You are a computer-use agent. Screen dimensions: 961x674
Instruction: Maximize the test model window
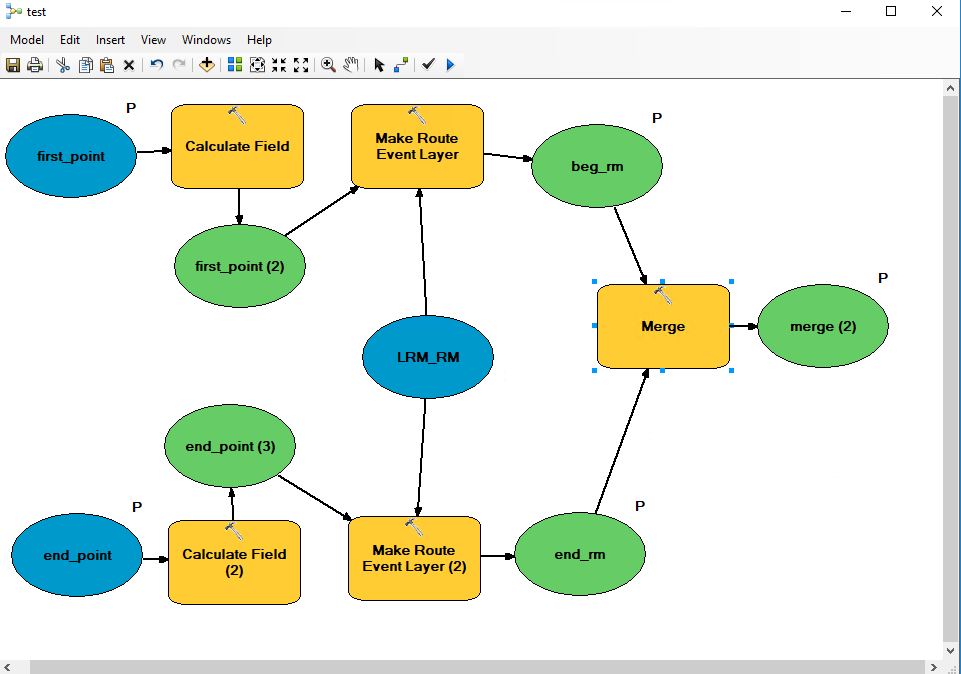891,11
